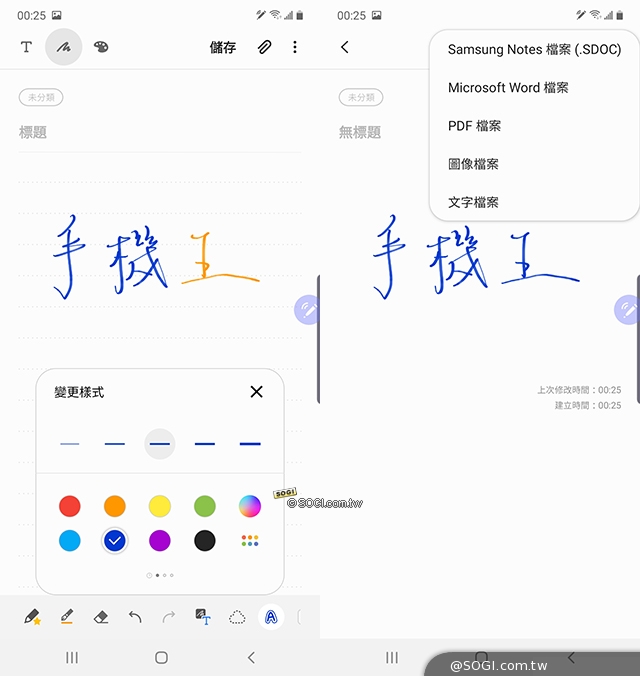Choose the lasso selection tool
The width and height of the screenshot is (640, 676).
click(x=237, y=617)
